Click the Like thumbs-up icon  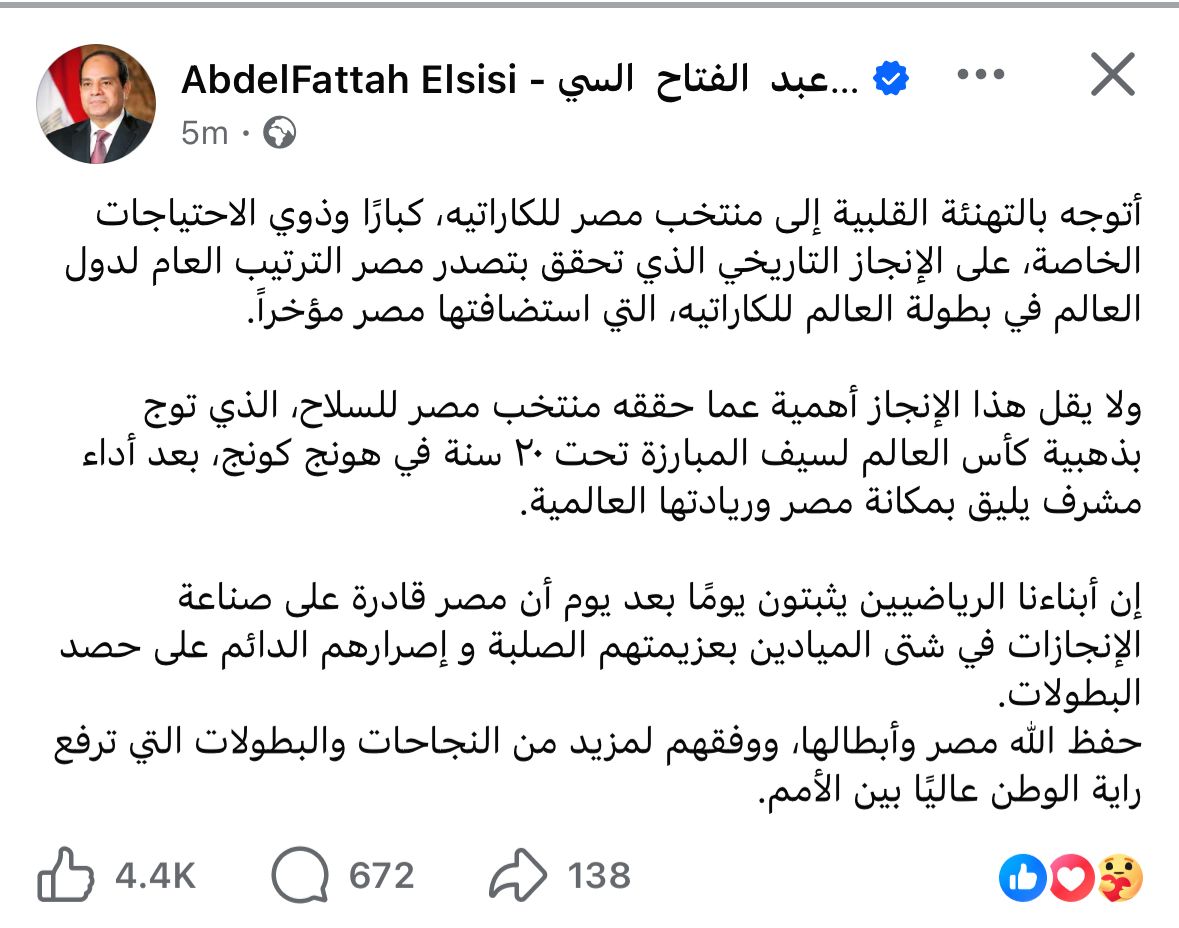[66, 877]
